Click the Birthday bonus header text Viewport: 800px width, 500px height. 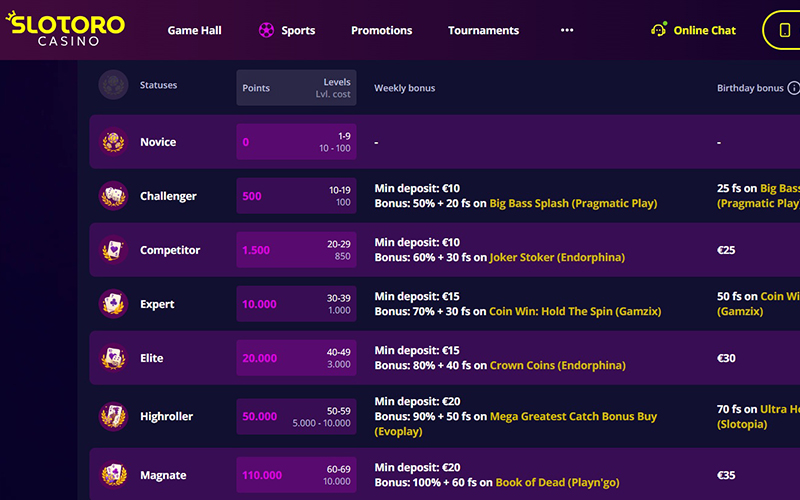pos(750,88)
